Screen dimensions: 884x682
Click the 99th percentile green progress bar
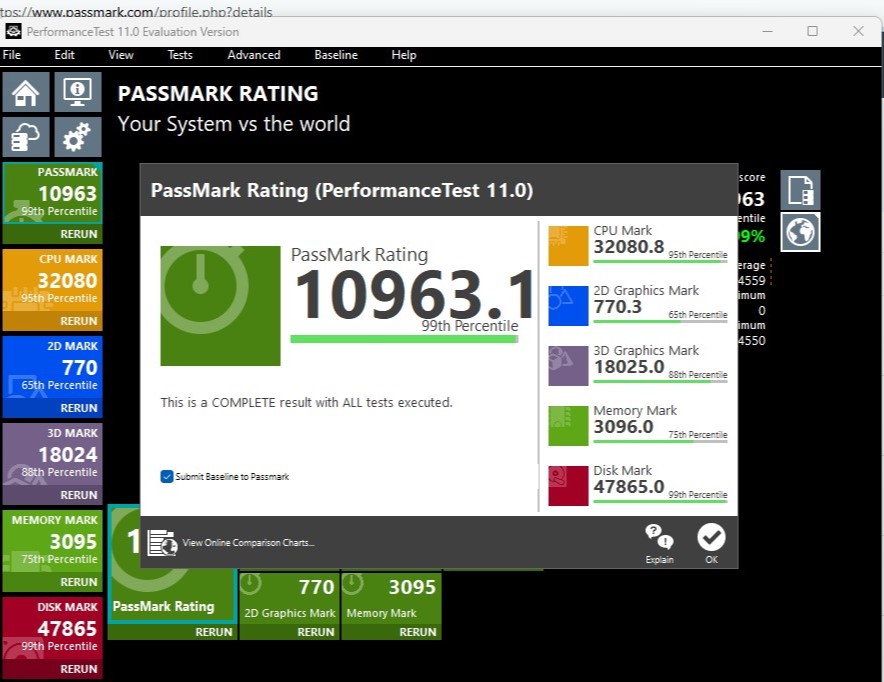tap(404, 339)
